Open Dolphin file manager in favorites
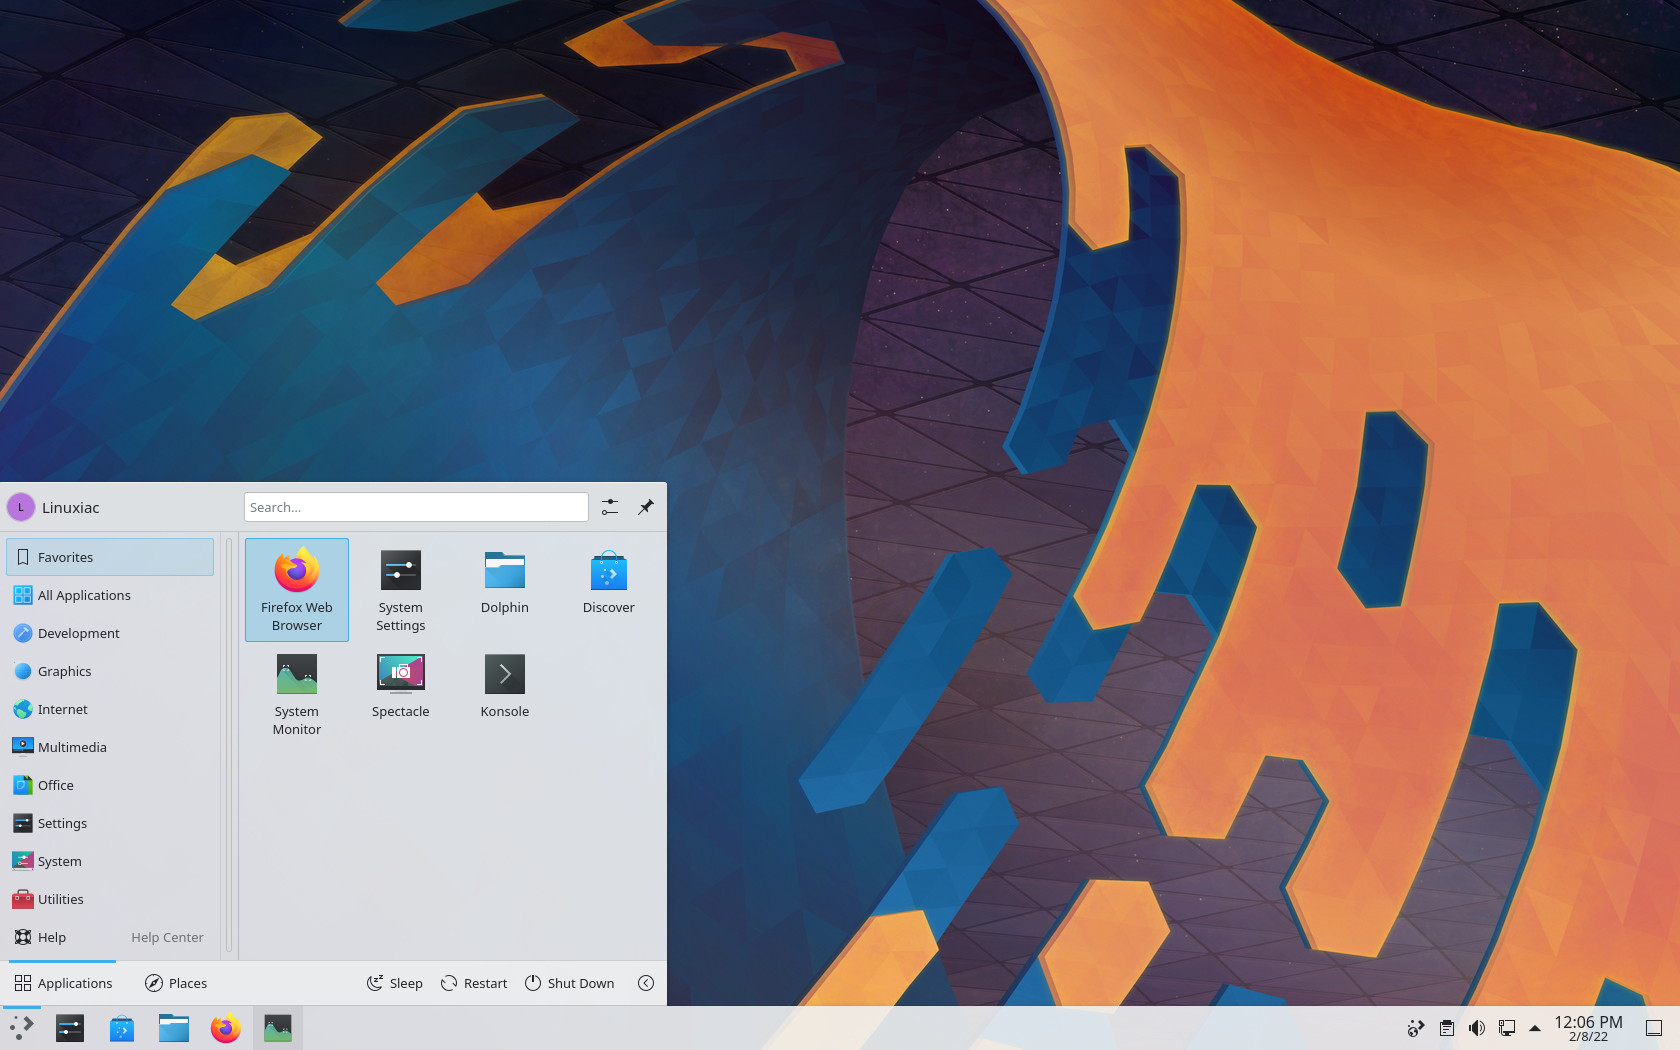The width and height of the screenshot is (1680, 1050). click(505, 590)
